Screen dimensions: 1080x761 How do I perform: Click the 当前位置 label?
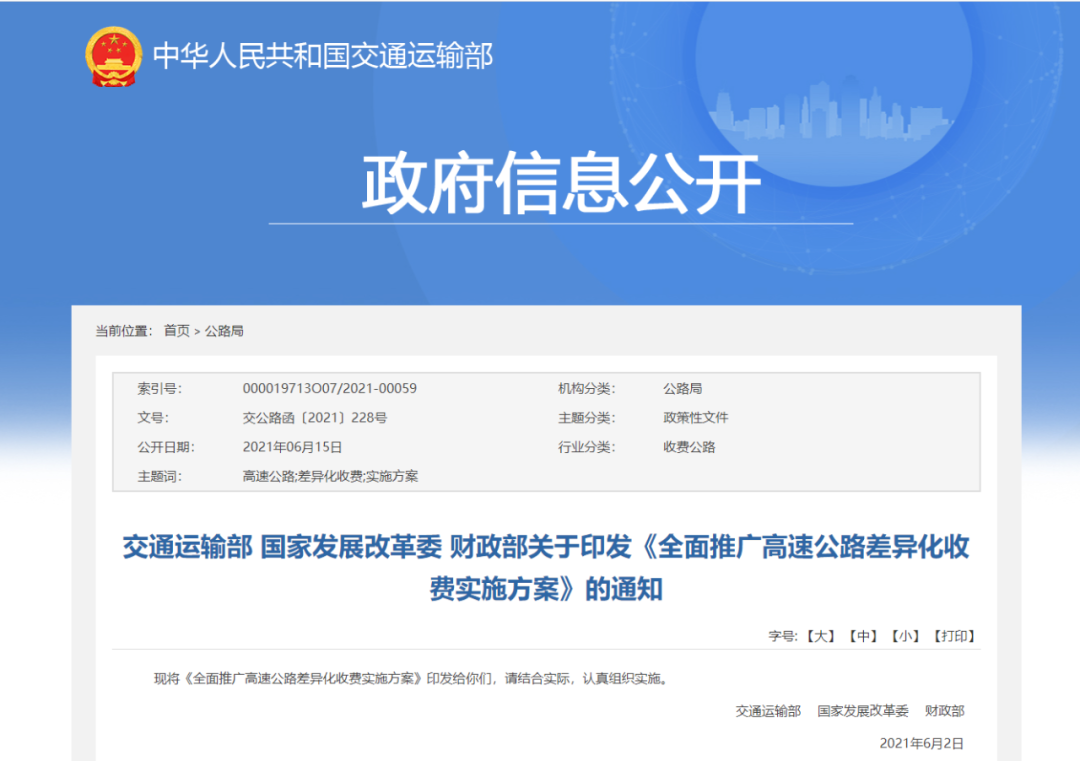123,331
